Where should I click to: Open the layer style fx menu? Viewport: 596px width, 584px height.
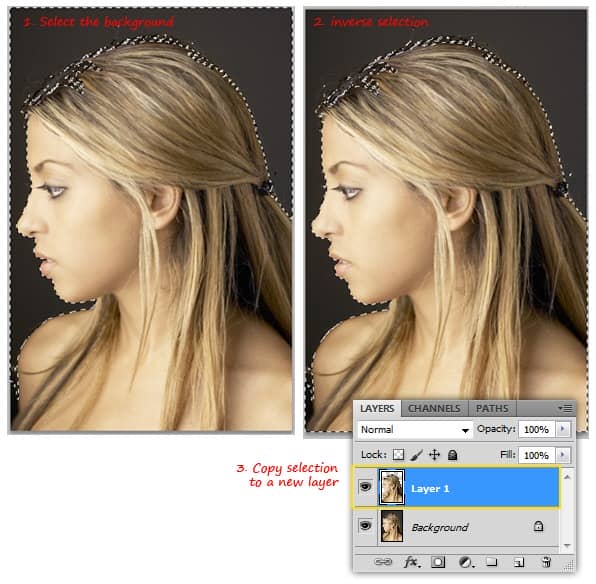[x=412, y=562]
